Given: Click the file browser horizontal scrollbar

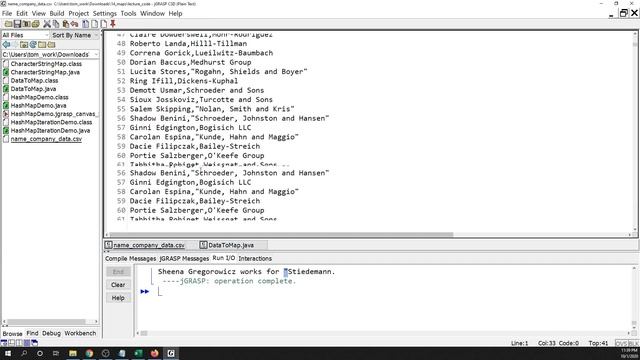Looking at the screenshot, I should (47, 322).
